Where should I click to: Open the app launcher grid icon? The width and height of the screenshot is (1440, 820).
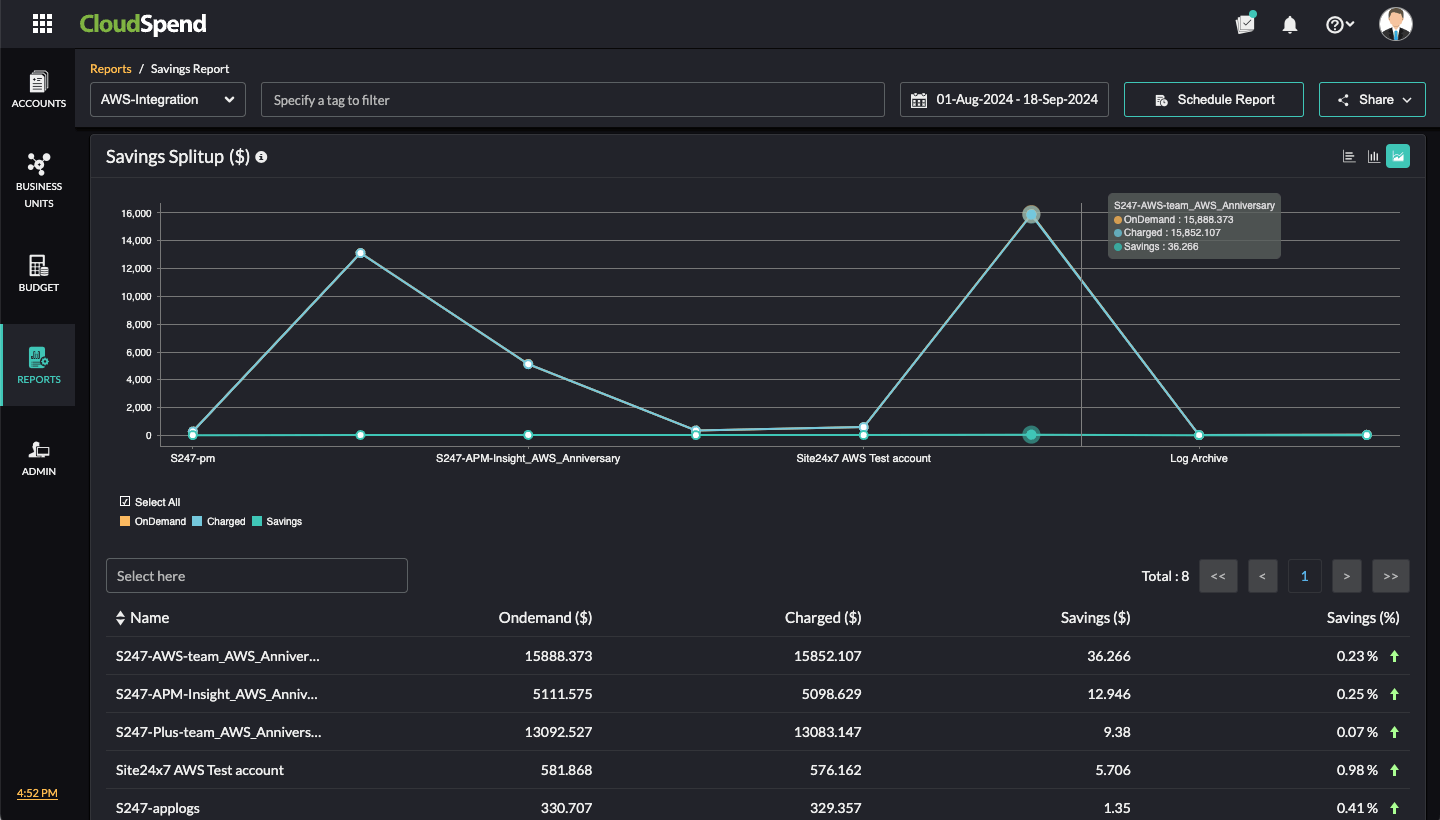pos(42,24)
